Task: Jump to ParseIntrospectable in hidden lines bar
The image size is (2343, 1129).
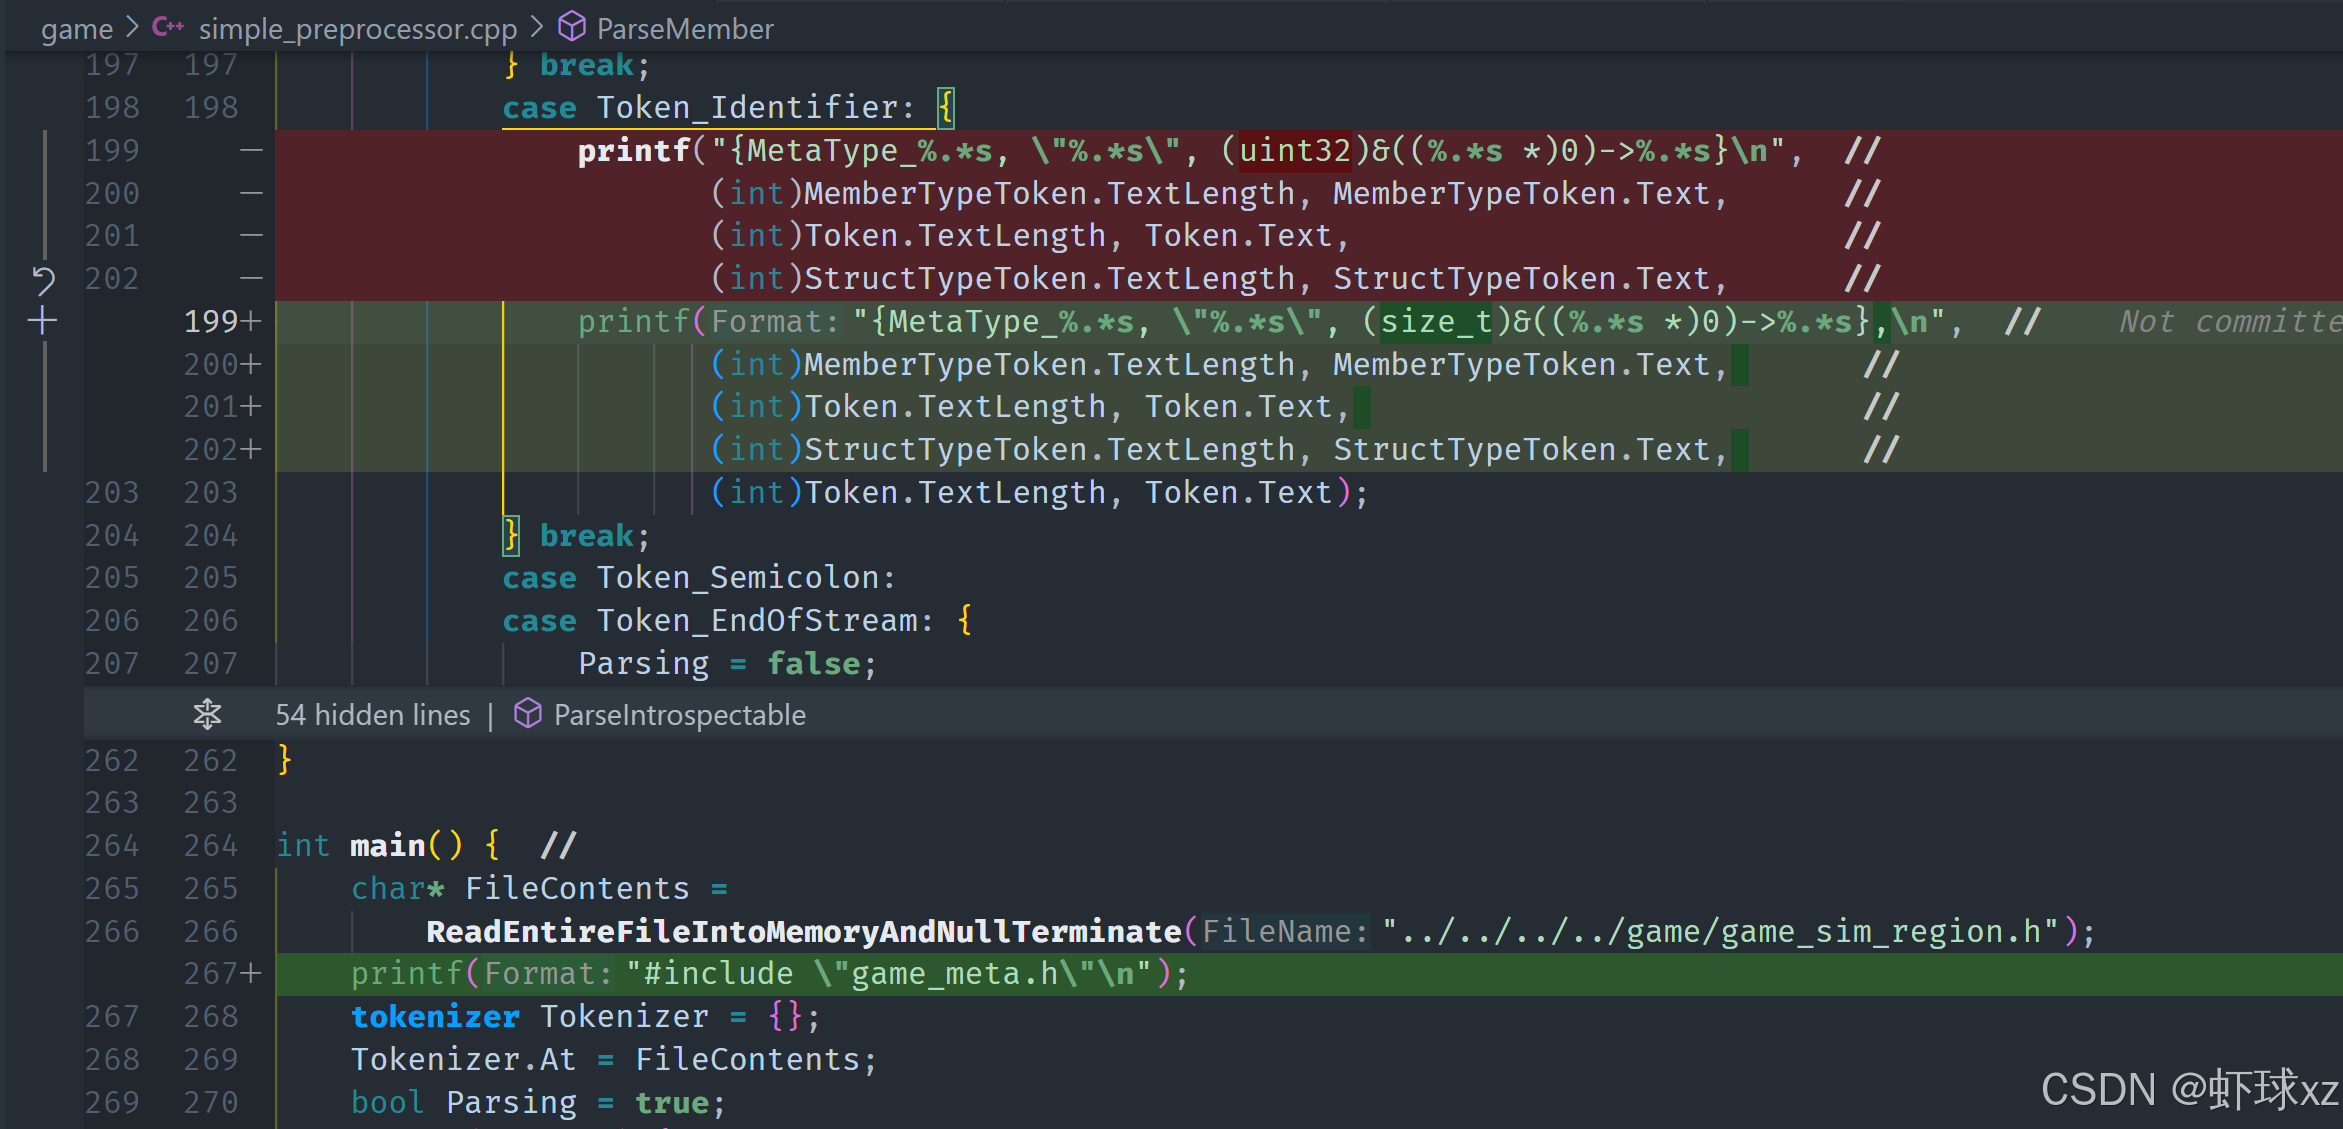Action: 679,714
